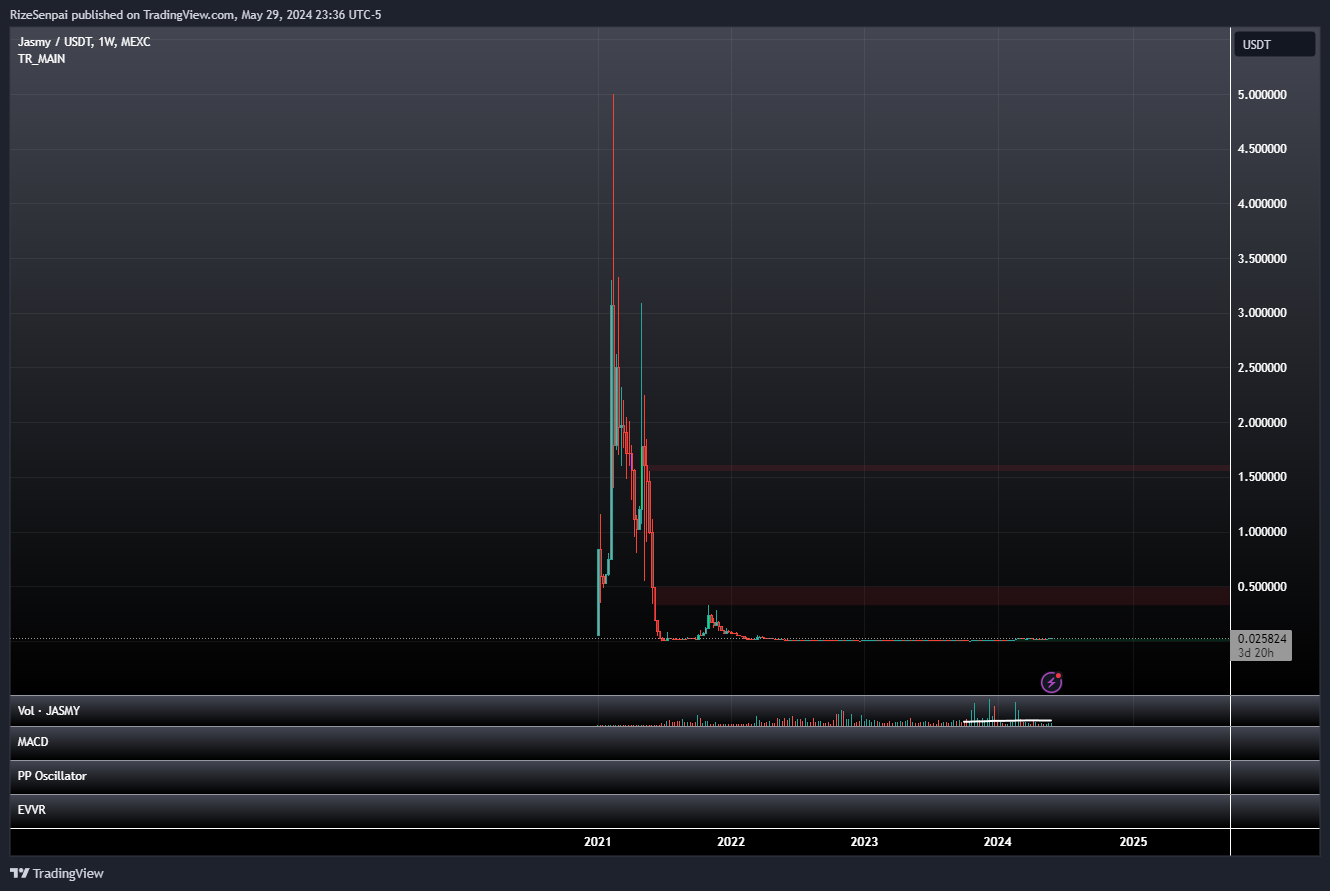The width and height of the screenshot is (1330, 891).
Task: Select the EVVR pane label
Action: [x=32, y=810]
